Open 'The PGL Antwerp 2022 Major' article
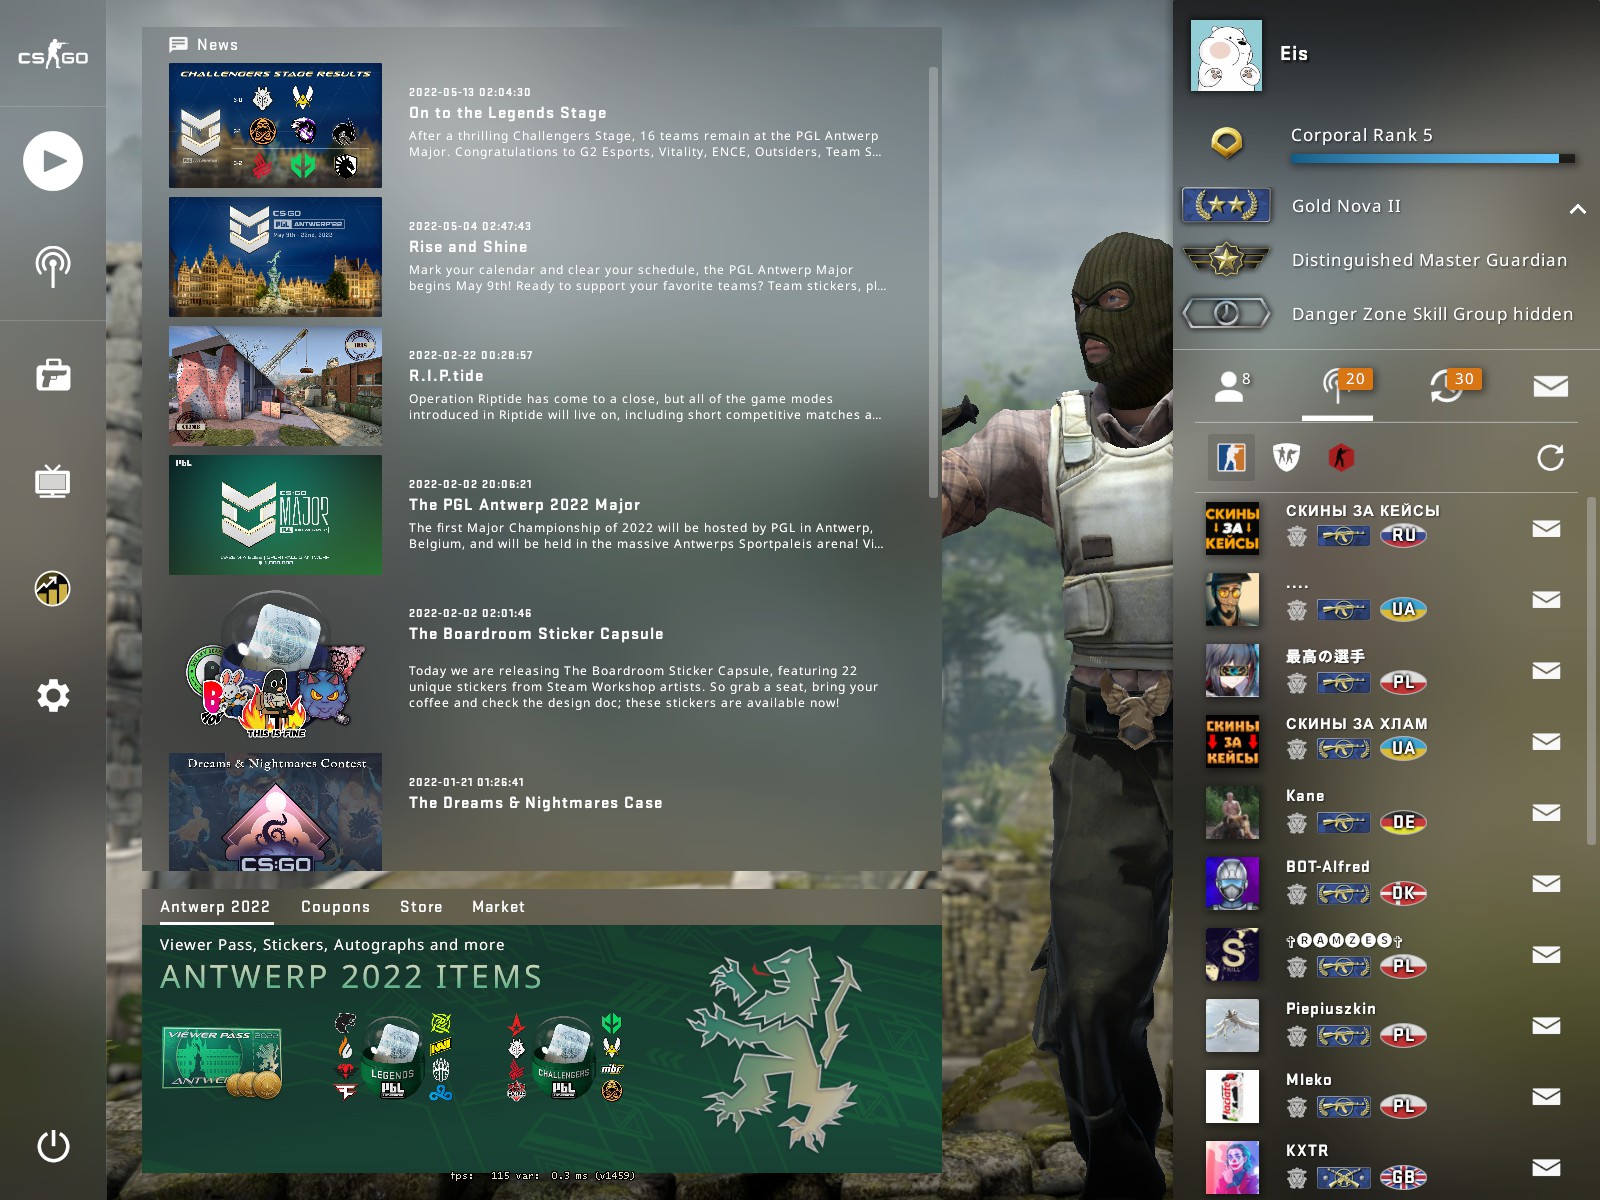The image size is (1600, 1200). click(524, 505)
